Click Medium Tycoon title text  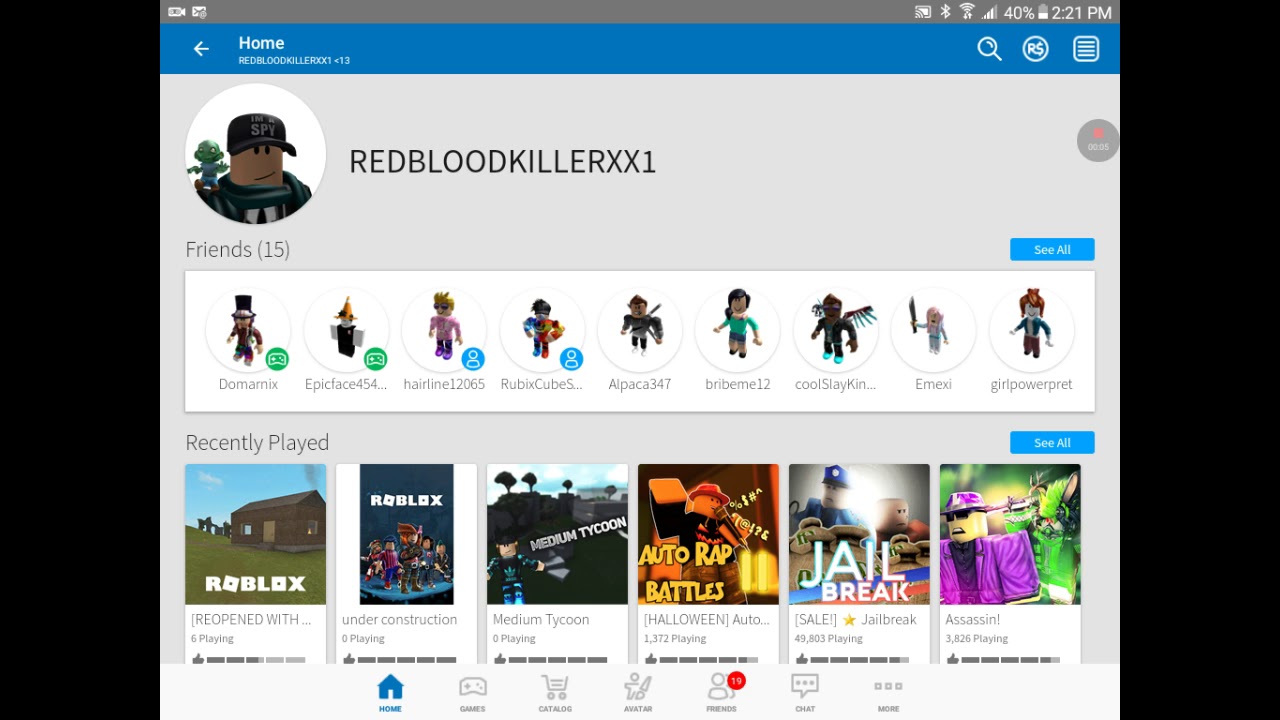[x=541, y=620]
